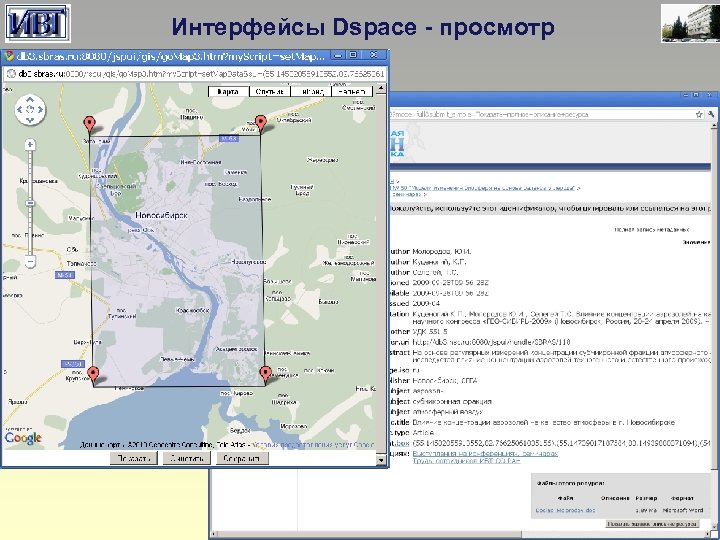Click the popup scrollbar up arrow
The width and height of the screenshot is (720, 540).
(x=381, y=89)
